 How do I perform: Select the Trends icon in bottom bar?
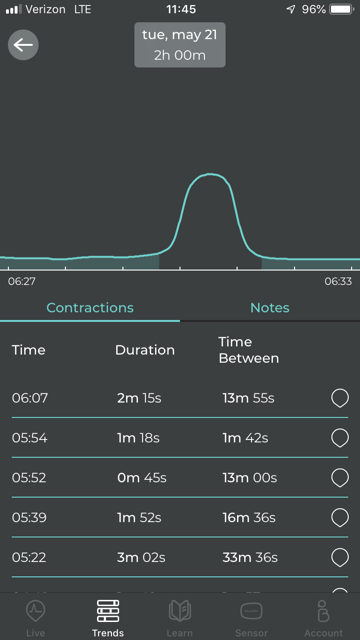[108, 611]
